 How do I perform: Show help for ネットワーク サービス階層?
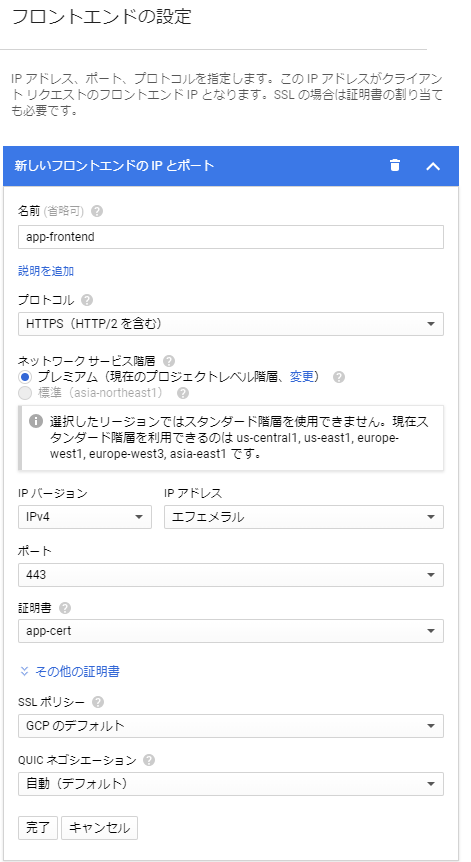coord(169,361)
